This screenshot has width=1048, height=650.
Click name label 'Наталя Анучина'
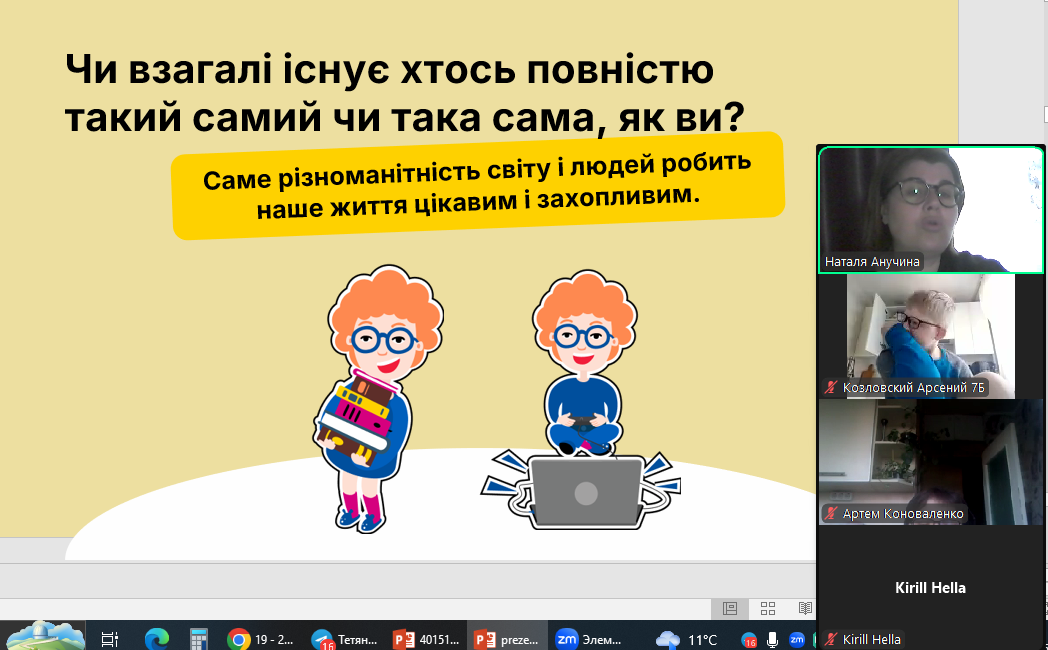[872, 262]
